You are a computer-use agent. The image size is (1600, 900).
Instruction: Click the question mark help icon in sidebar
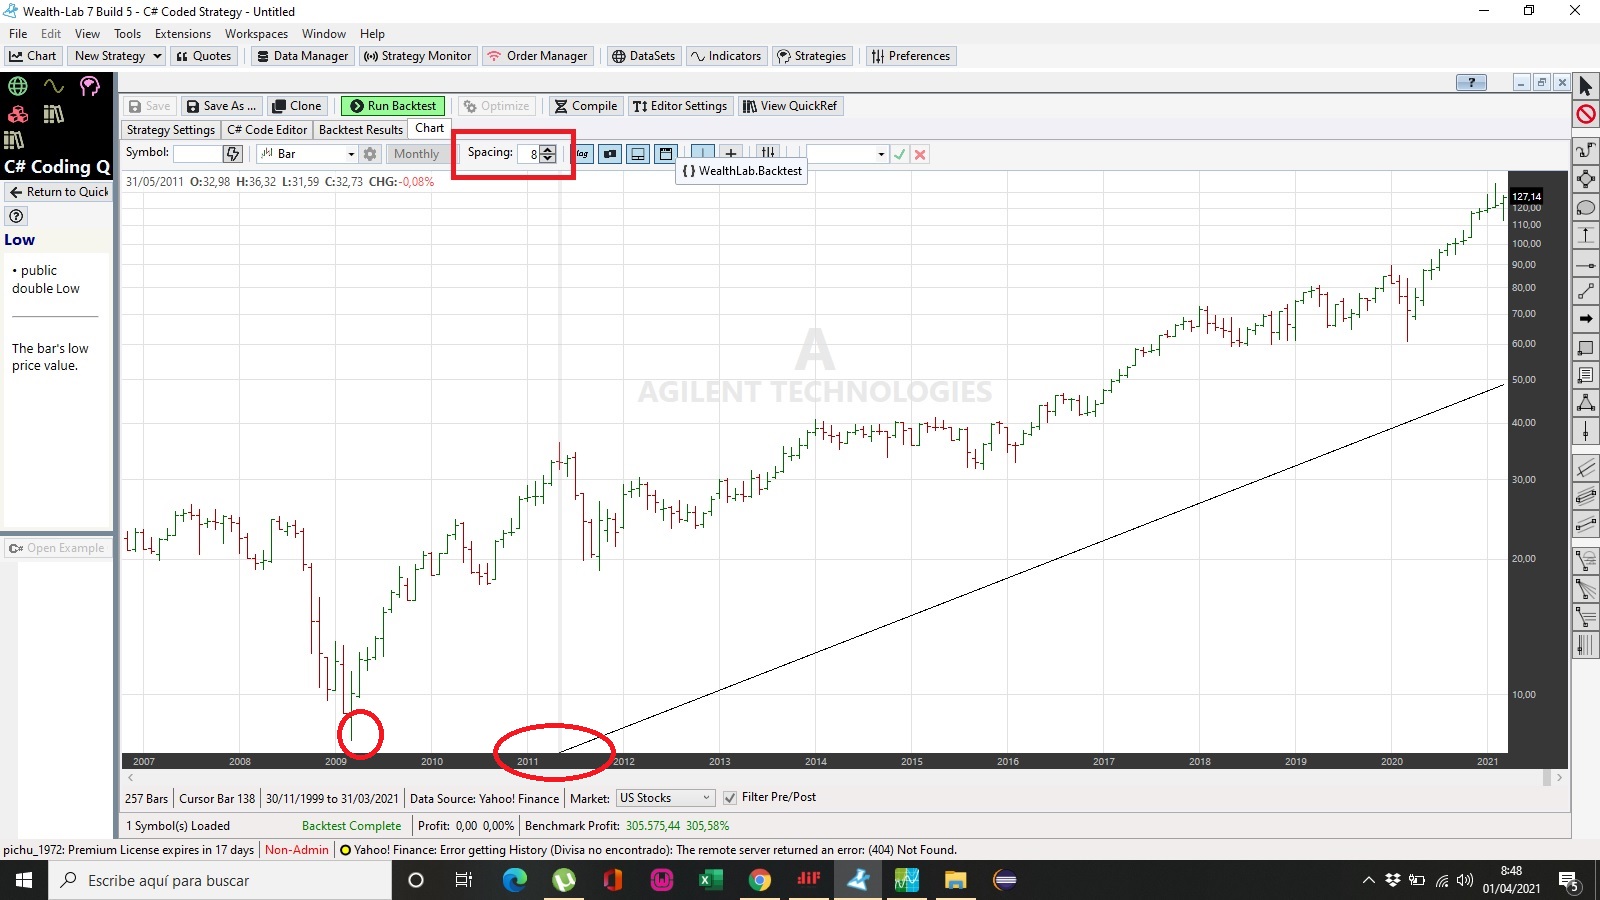(x=16, y=216)
